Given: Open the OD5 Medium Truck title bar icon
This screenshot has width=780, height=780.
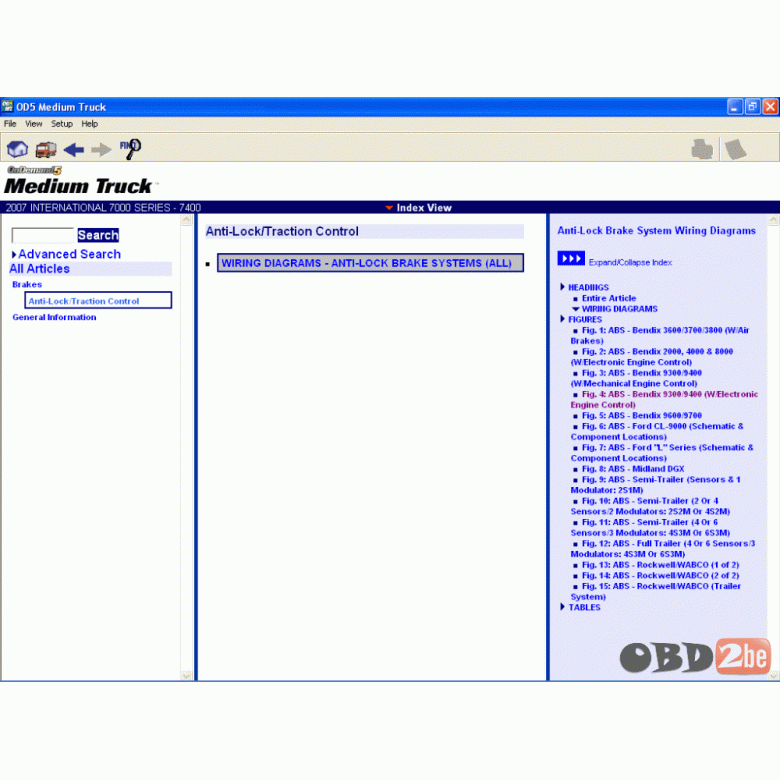Looking at the screenshot, I should point(7,106).
